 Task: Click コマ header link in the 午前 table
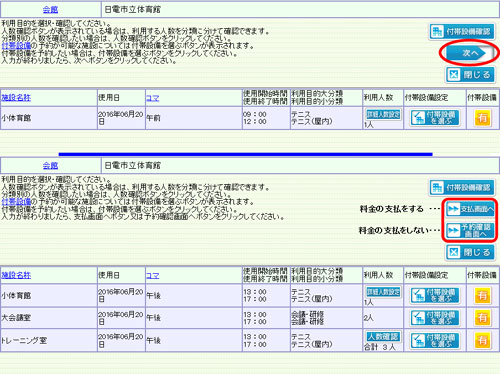153,98
